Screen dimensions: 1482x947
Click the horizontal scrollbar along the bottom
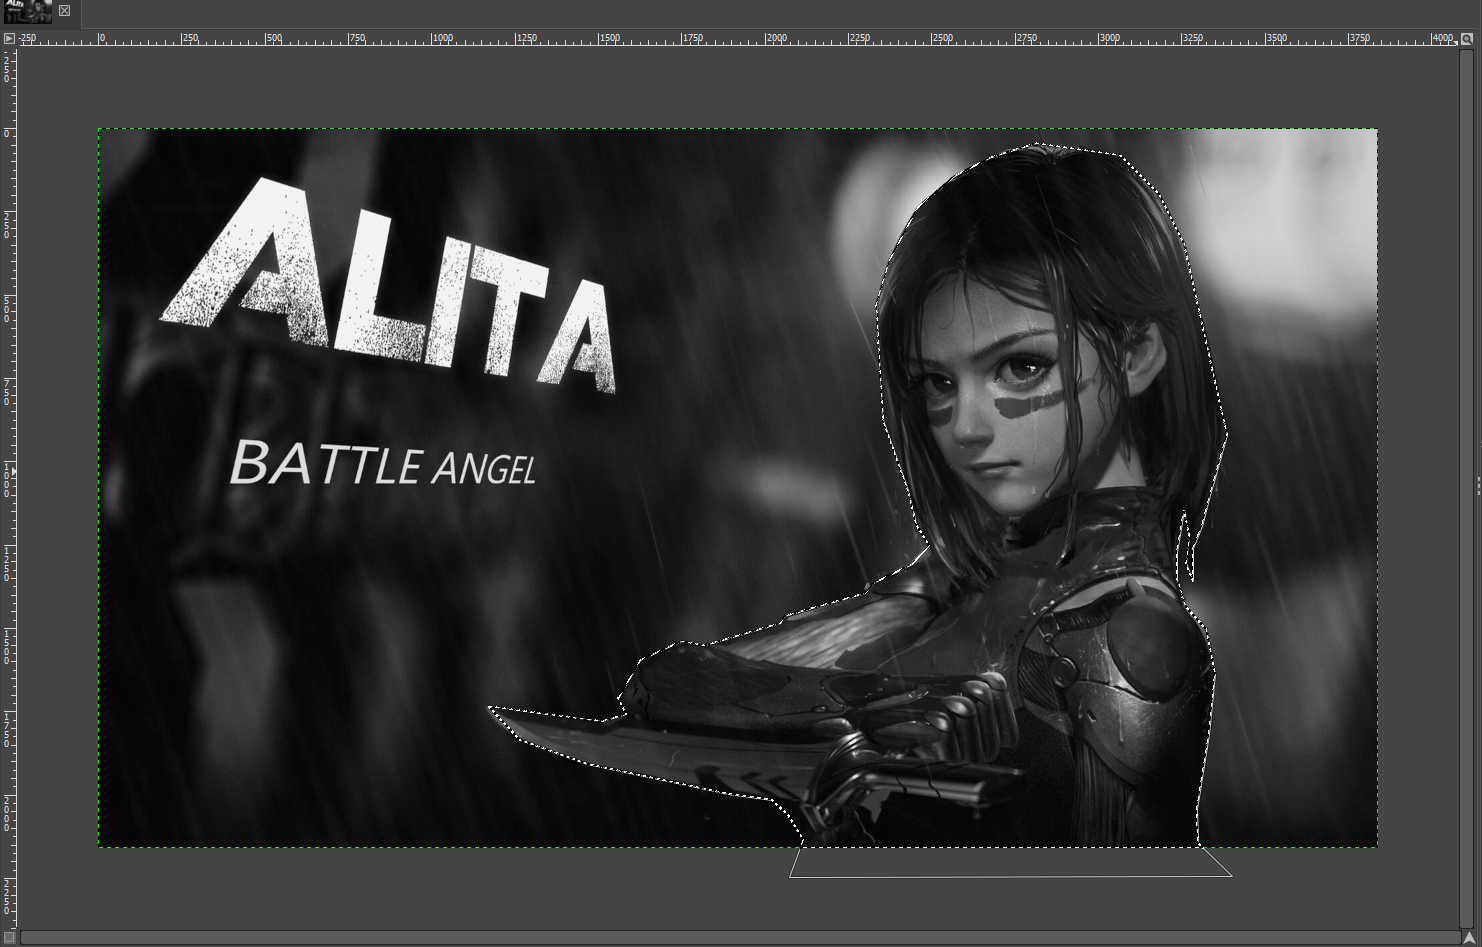pyautogui.click(x=740, y=937)
